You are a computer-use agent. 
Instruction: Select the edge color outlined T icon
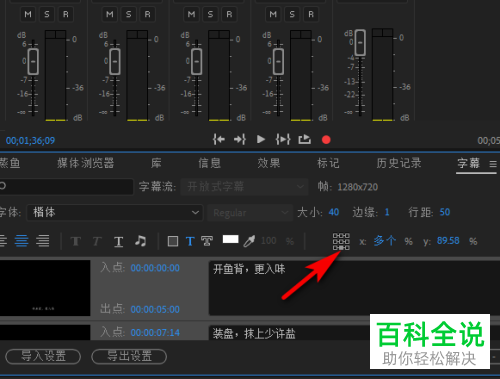point(207,241)
